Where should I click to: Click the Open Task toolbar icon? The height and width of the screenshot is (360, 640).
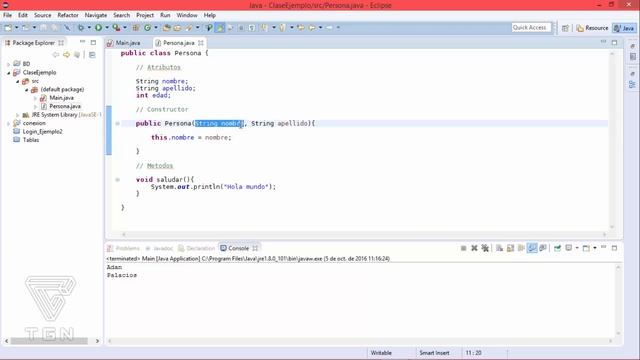point(177,27)
